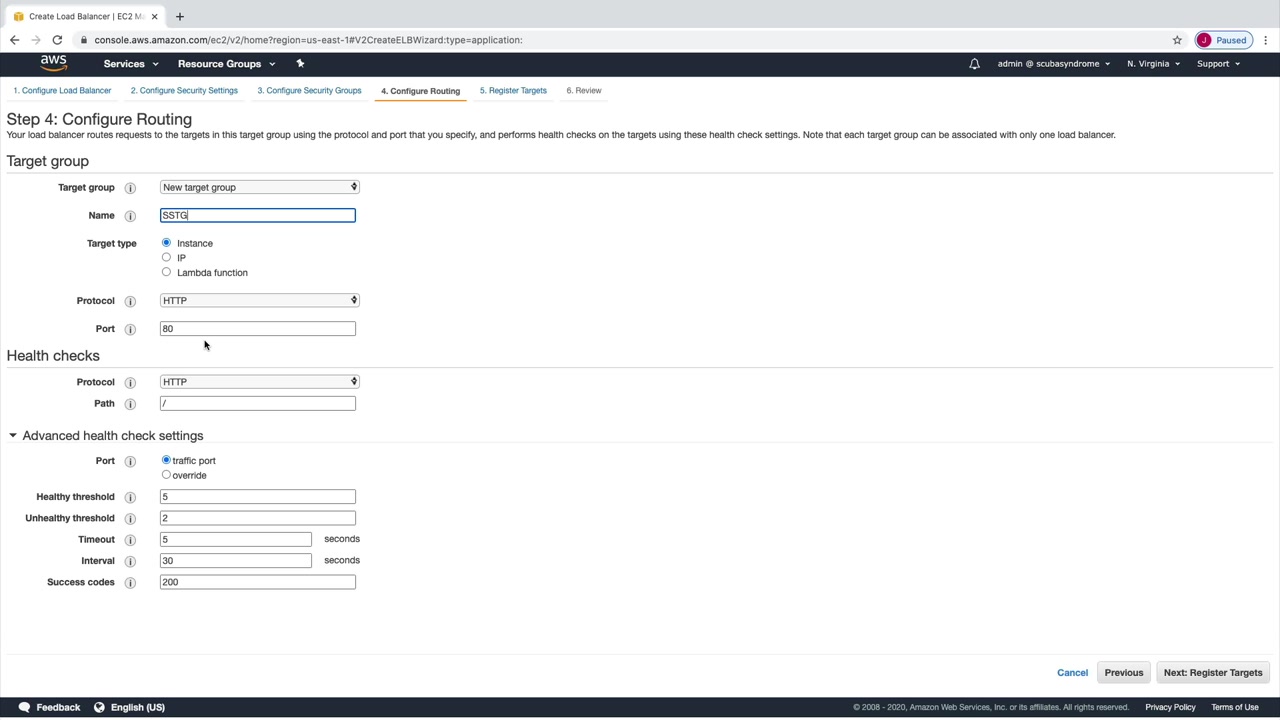Viewport: 1280px width, 720px height.
Task: Click the info icon next to Interval
Action: point(130,561)
